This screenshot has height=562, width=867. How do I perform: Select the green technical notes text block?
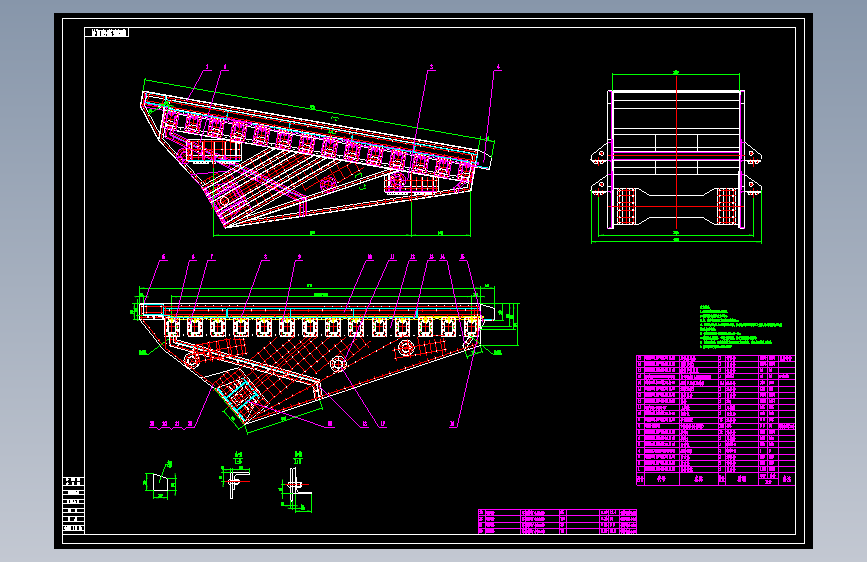point(741,327)
